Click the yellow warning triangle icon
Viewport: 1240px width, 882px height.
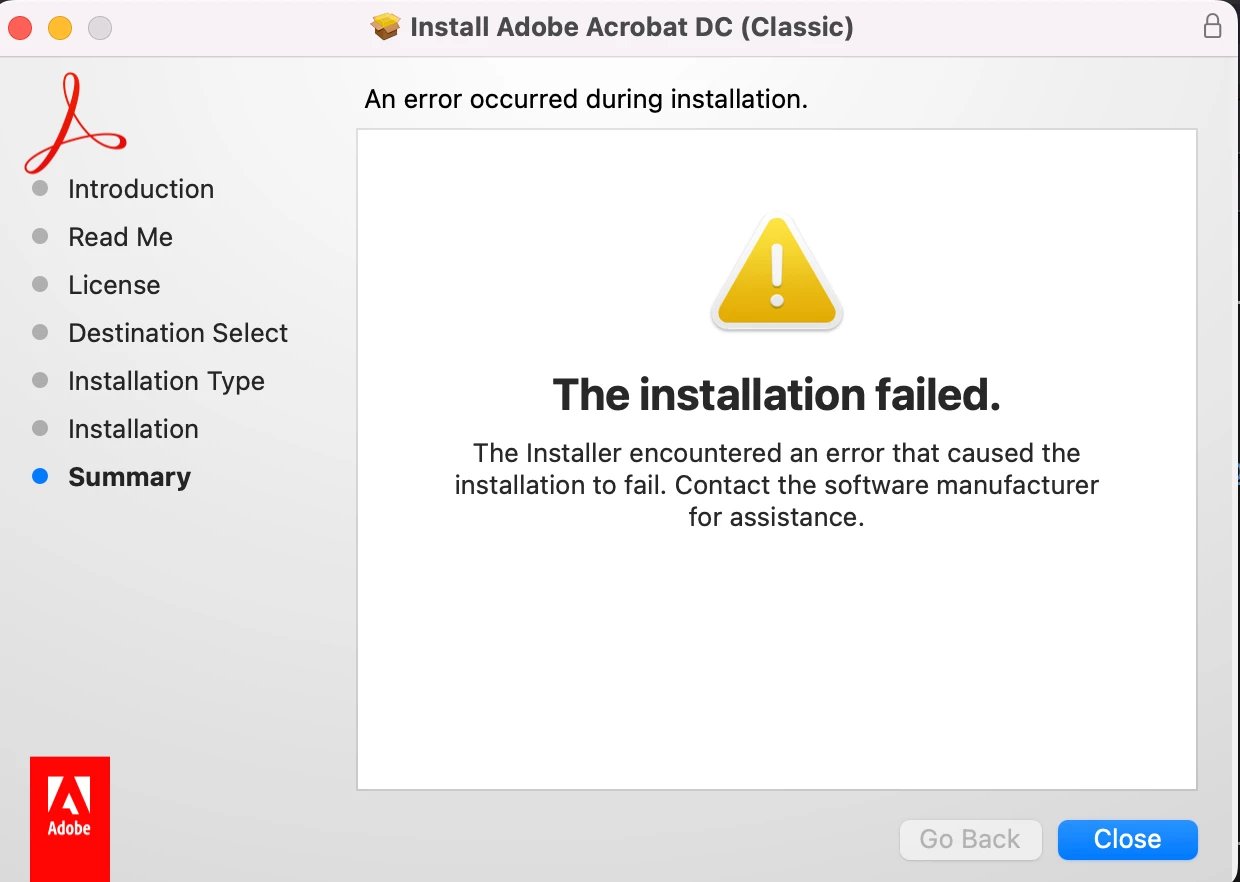click(x=777, y=273)
